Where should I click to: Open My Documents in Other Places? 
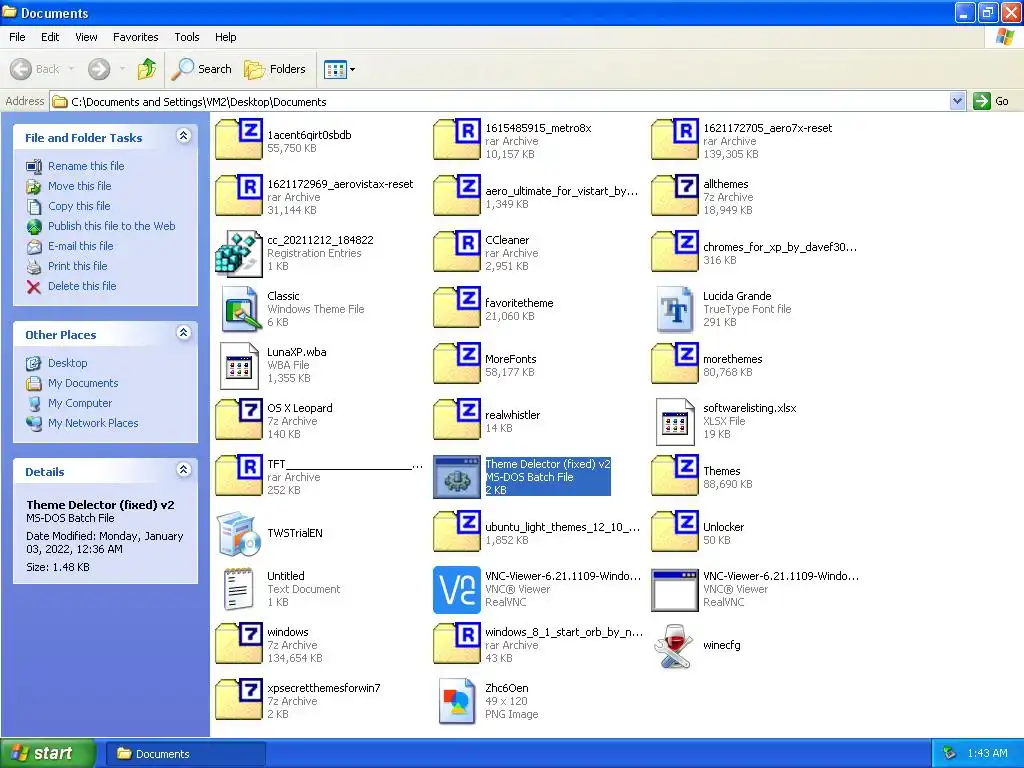pos(83,383)
